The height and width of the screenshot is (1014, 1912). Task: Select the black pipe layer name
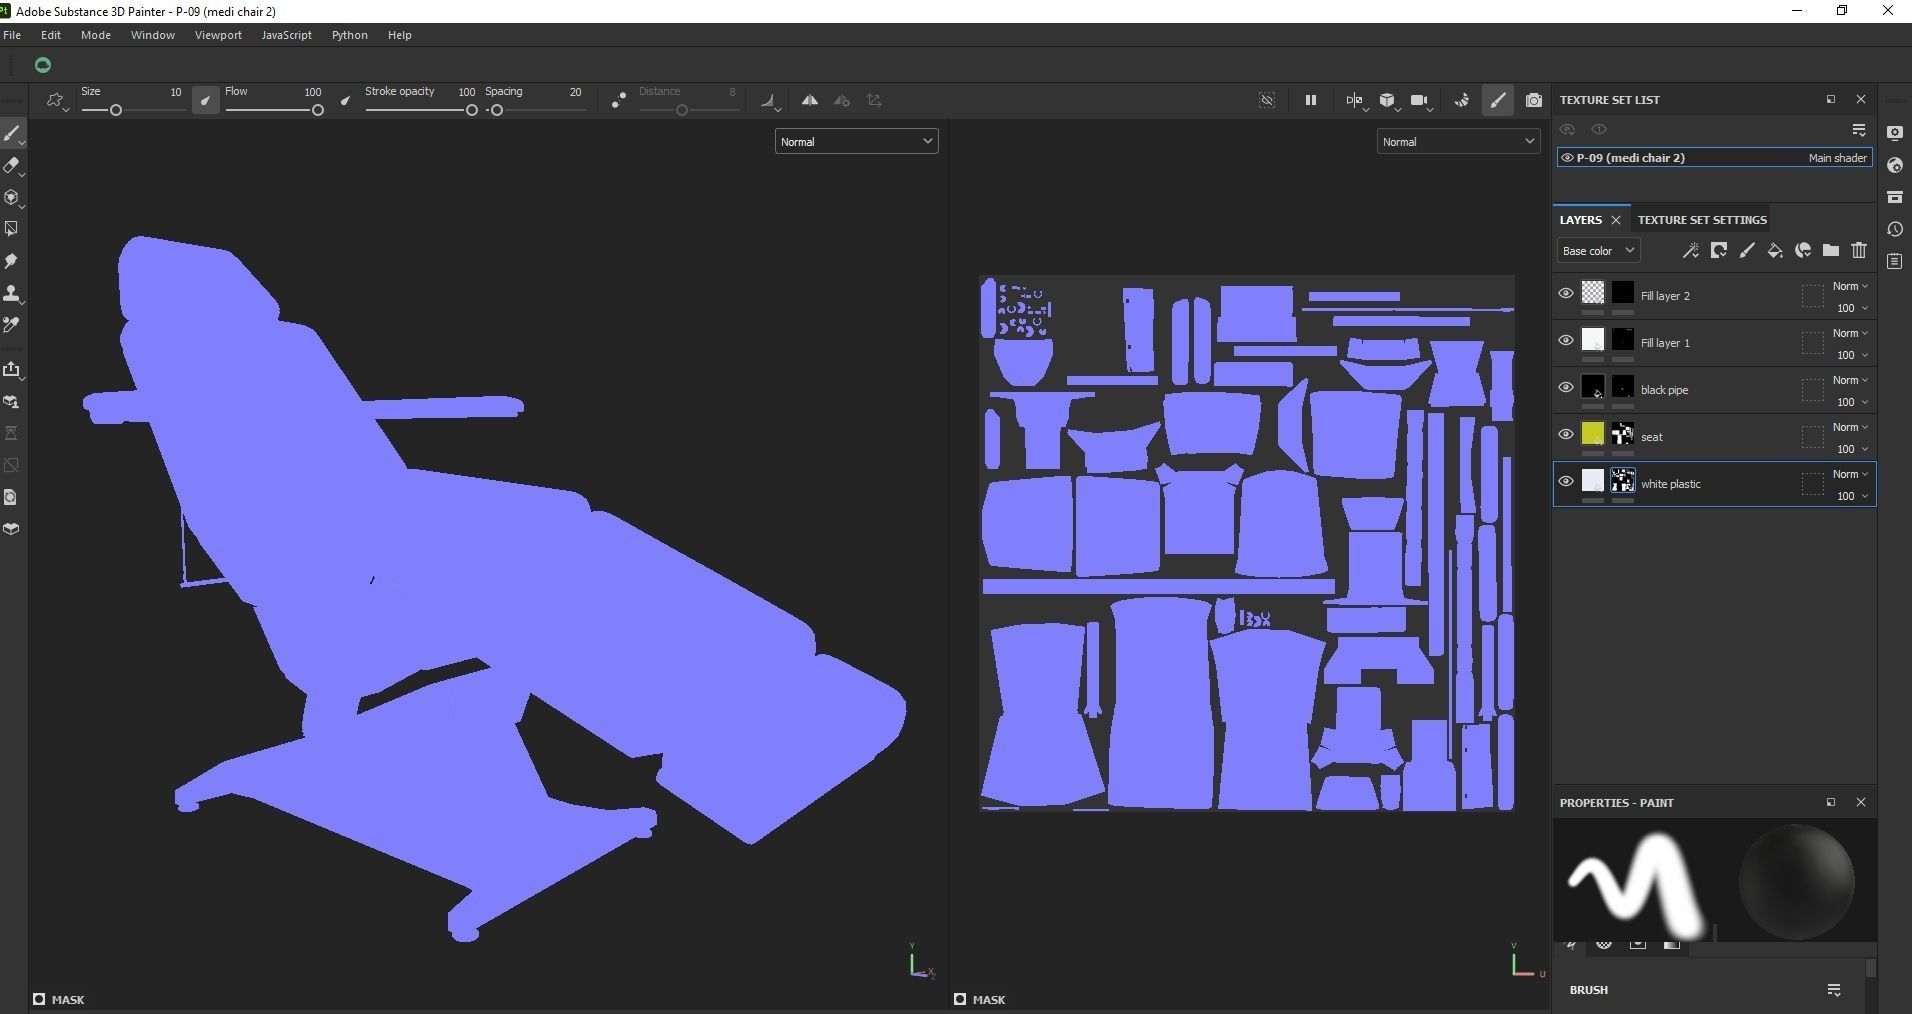point(1664,390)
